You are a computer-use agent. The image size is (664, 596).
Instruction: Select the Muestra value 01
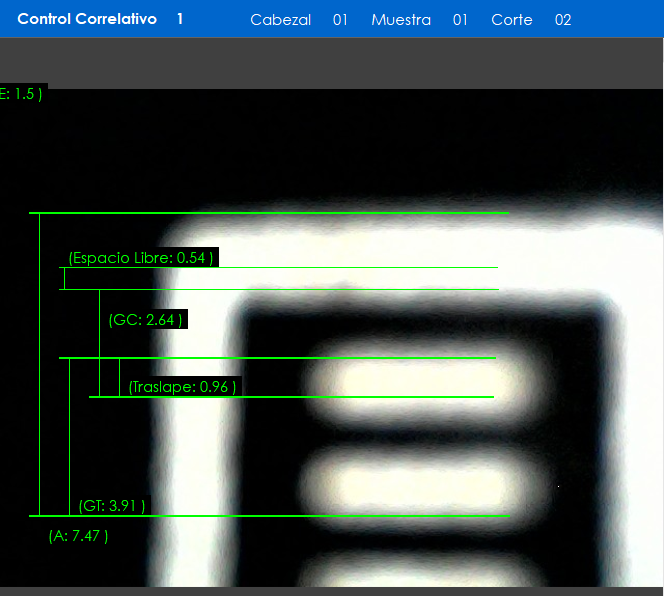tap(460, 20)
